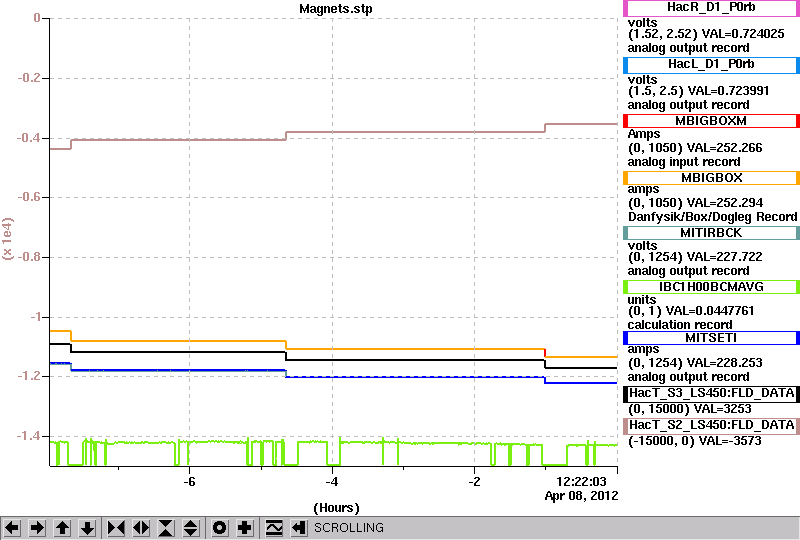Select the IBC1H00BCMAVG green legend box
Image resolution: width=800 pixels, height=540 pixels.
click(711, 287)
